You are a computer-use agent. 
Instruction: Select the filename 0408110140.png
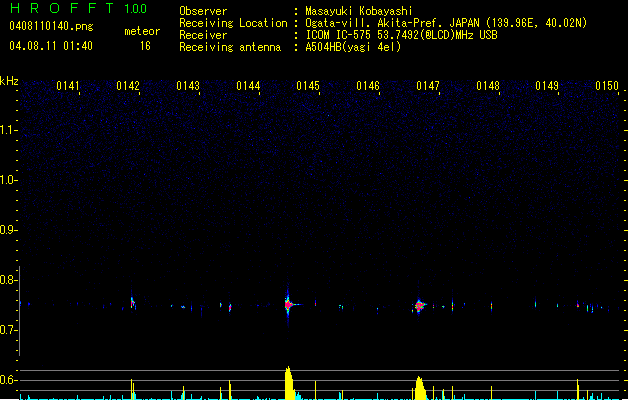click(51, 27)
